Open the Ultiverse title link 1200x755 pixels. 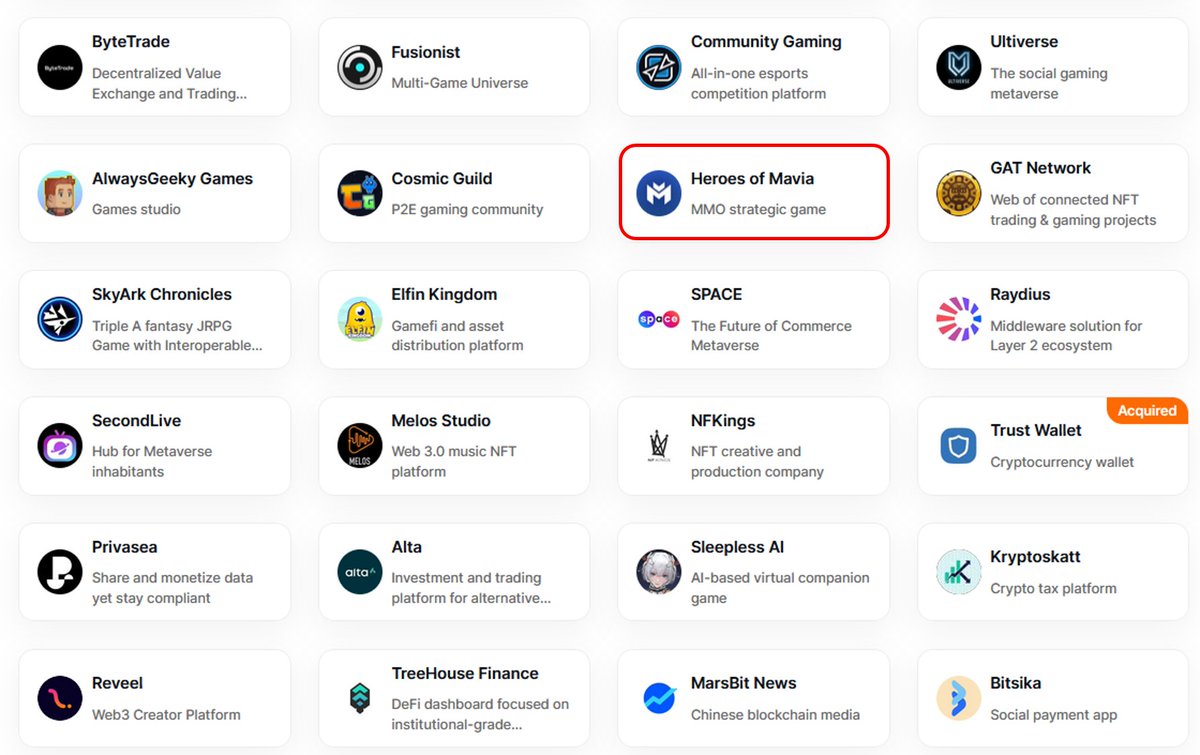(1024, 42)
